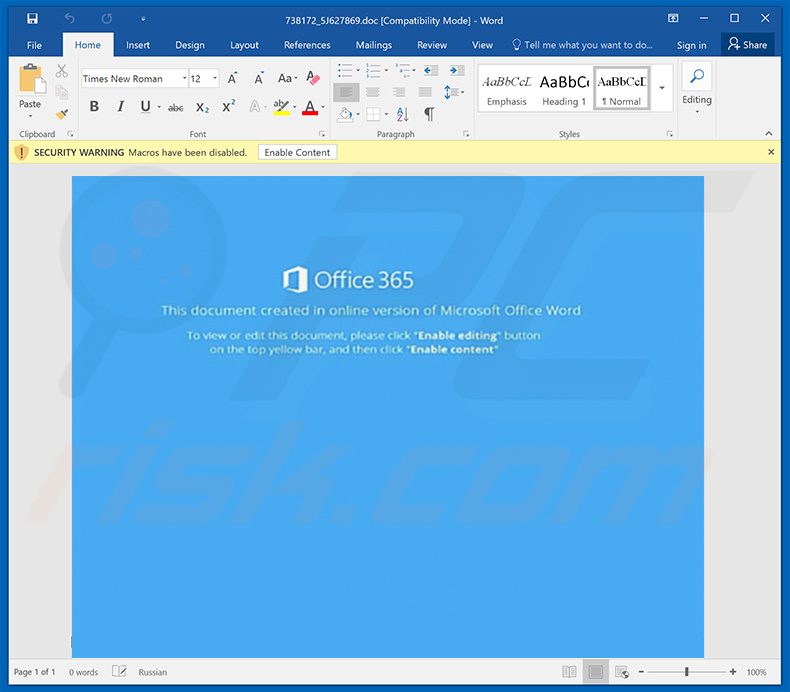The height and width of the screenshot is (692, 790).
Task: Click the numbered list icon
Action: (x=373, y=71)
